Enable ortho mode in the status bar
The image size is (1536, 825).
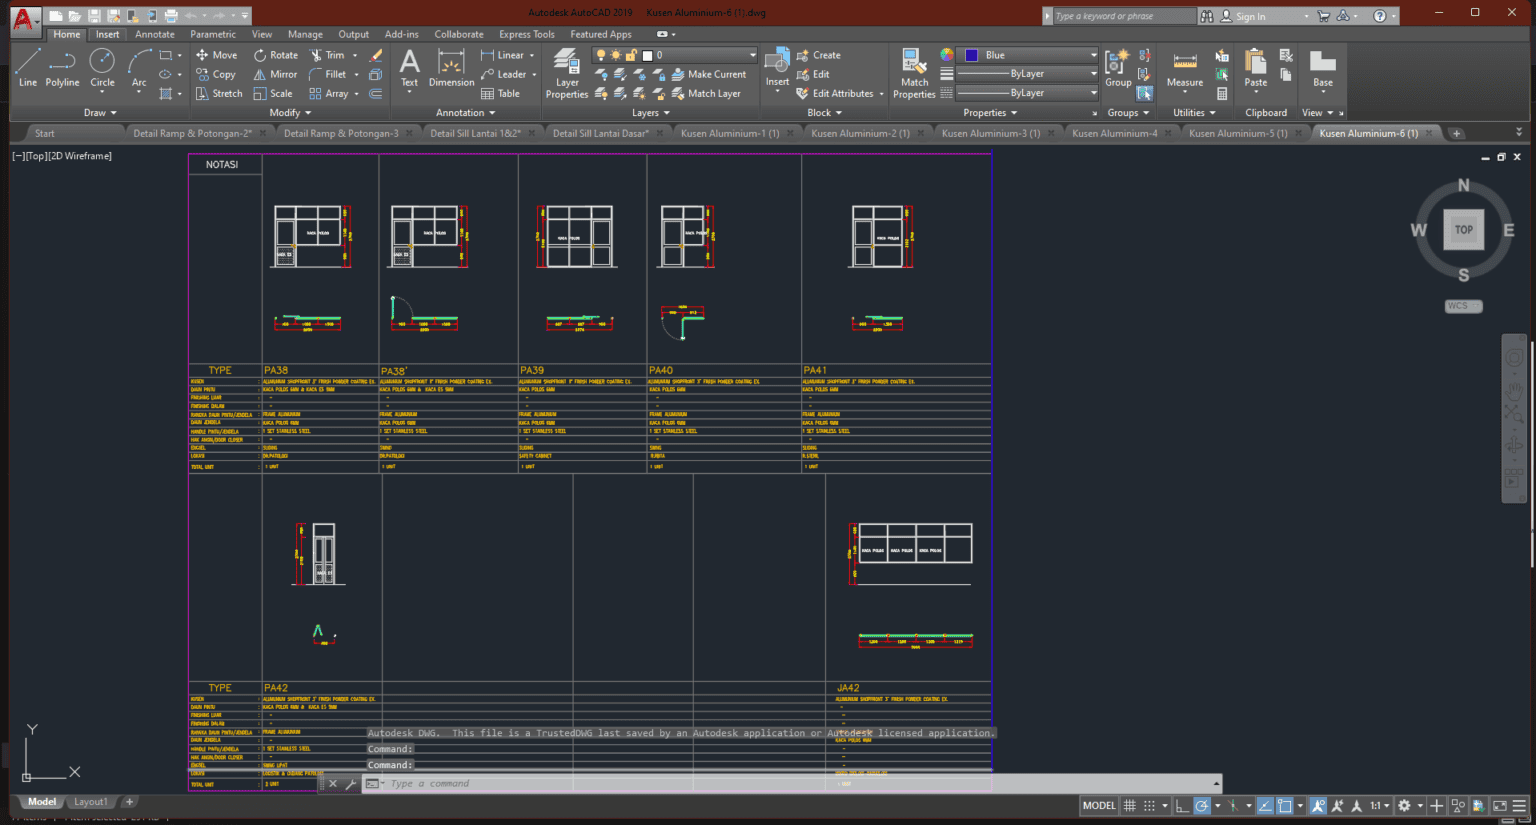pos(1183,805)
